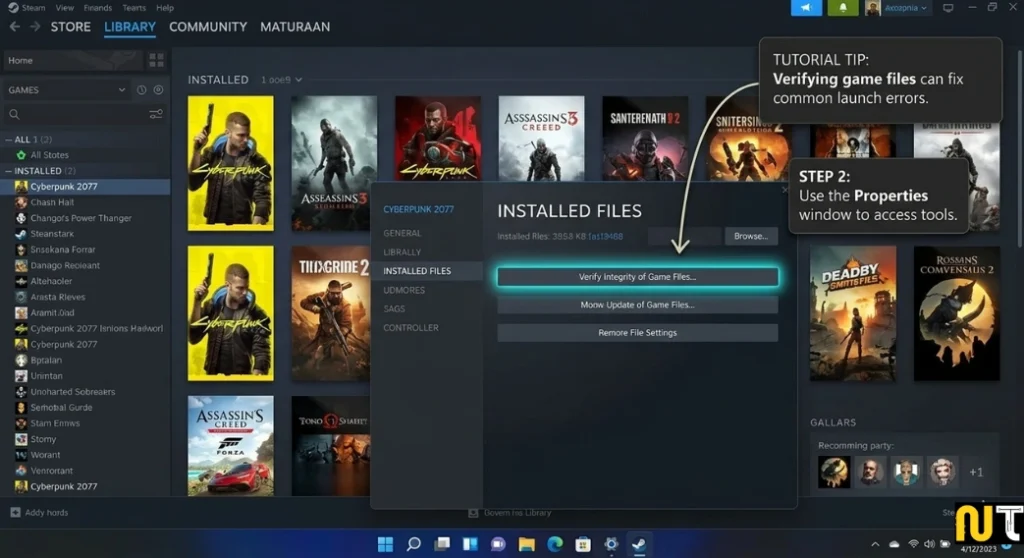Click Addy hords plus icon
The width and height of the screenshot is (1024, 558).
pos(15,513)
